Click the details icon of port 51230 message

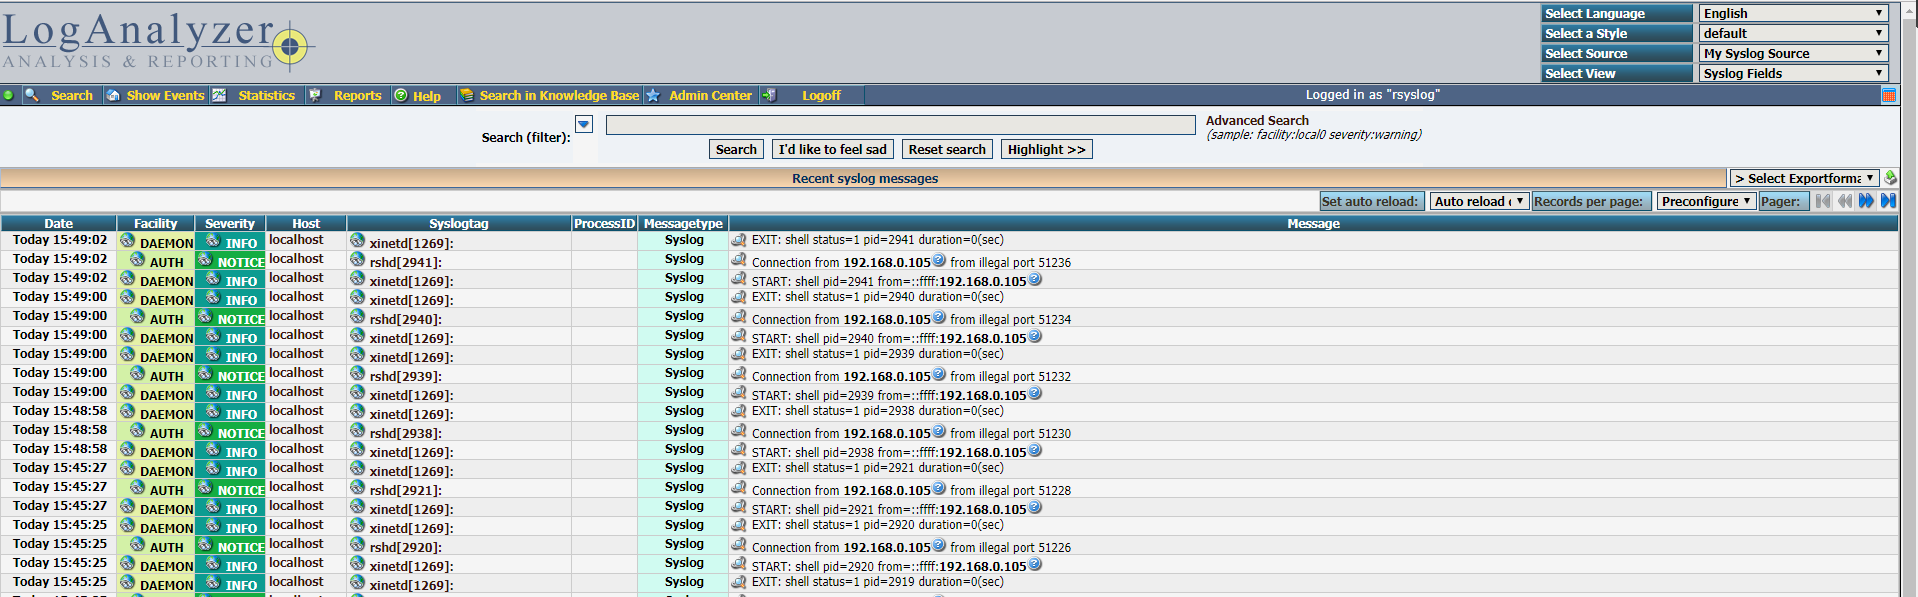point(739,430)
